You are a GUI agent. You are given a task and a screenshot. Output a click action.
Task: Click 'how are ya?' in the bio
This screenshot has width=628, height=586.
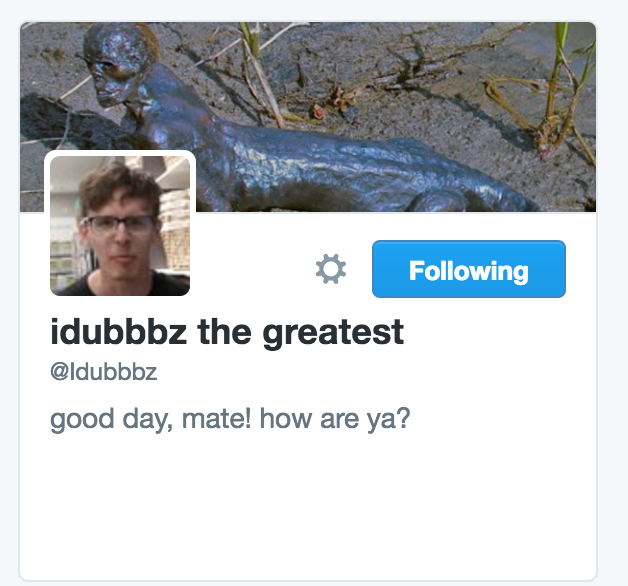click(335, 419)
